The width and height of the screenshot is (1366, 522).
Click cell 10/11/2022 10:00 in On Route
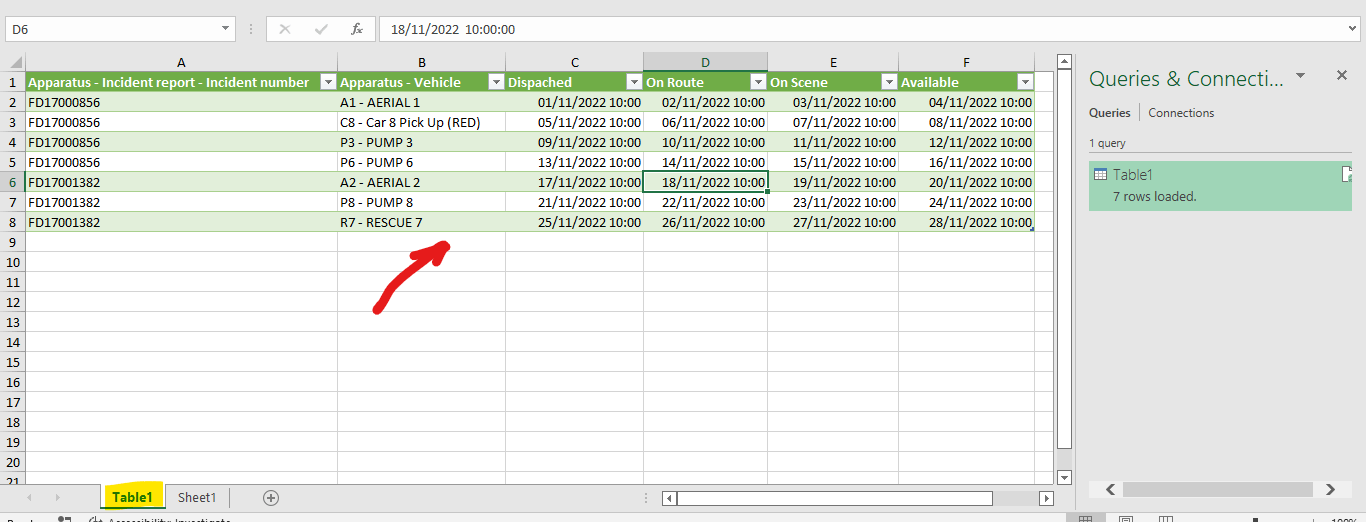point(706,142)
